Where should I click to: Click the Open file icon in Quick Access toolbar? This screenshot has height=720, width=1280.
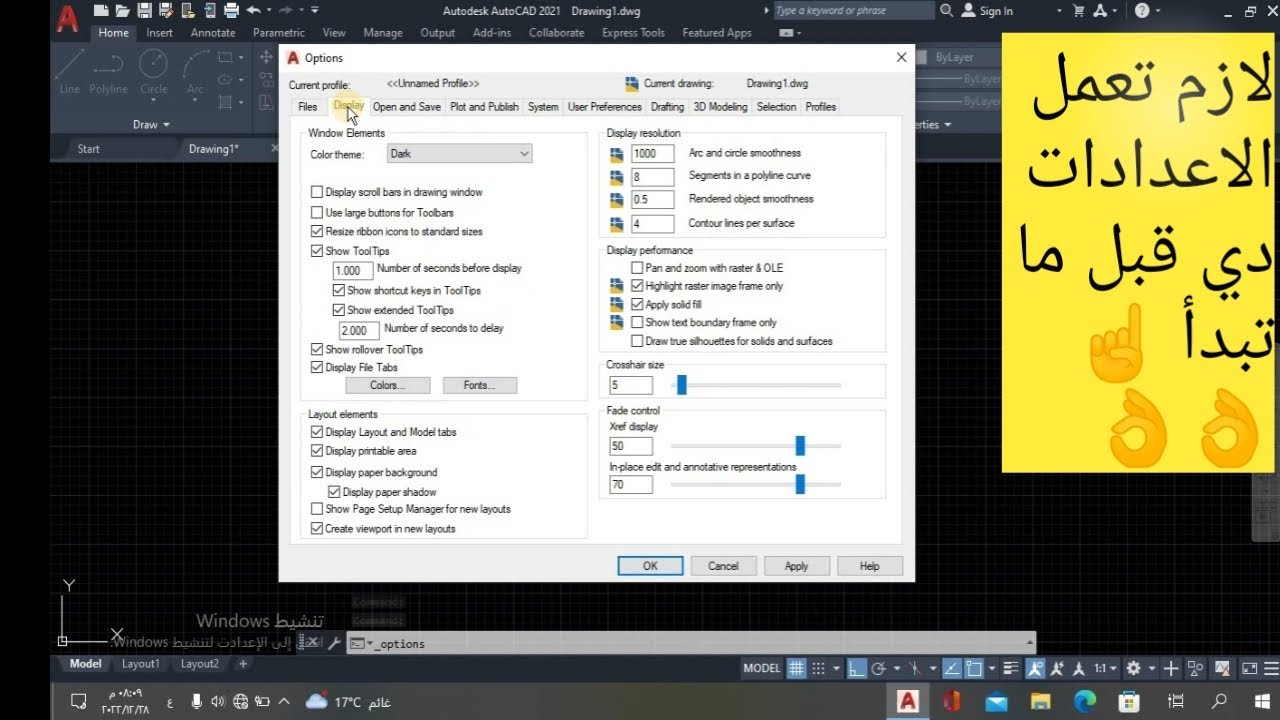[122, 11]
